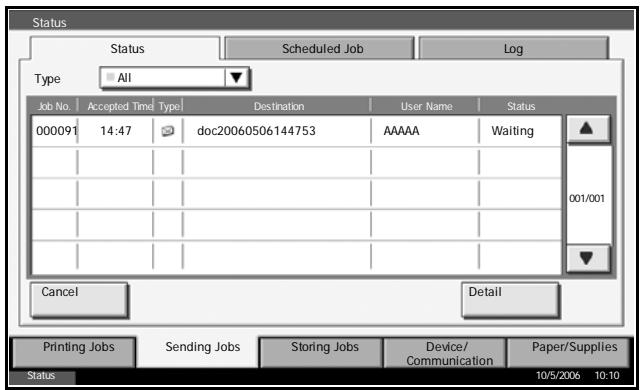643x390 pixels.
Task: Click the 001/001 page indicator
Action: [587, 198]
